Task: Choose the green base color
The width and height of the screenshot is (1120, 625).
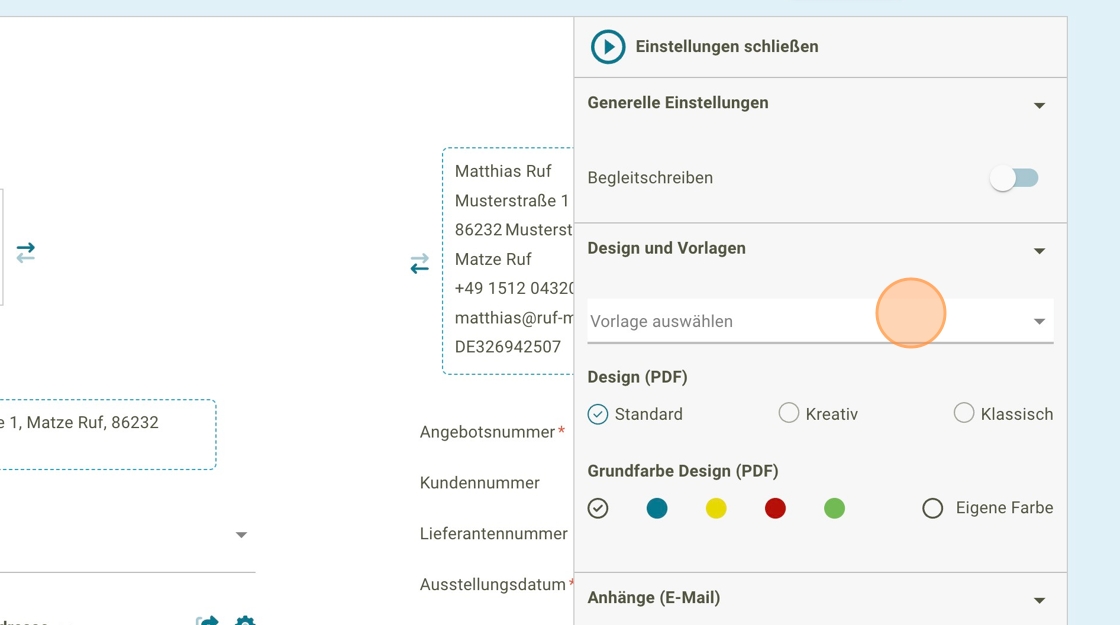Action: (x=834, y=509)
